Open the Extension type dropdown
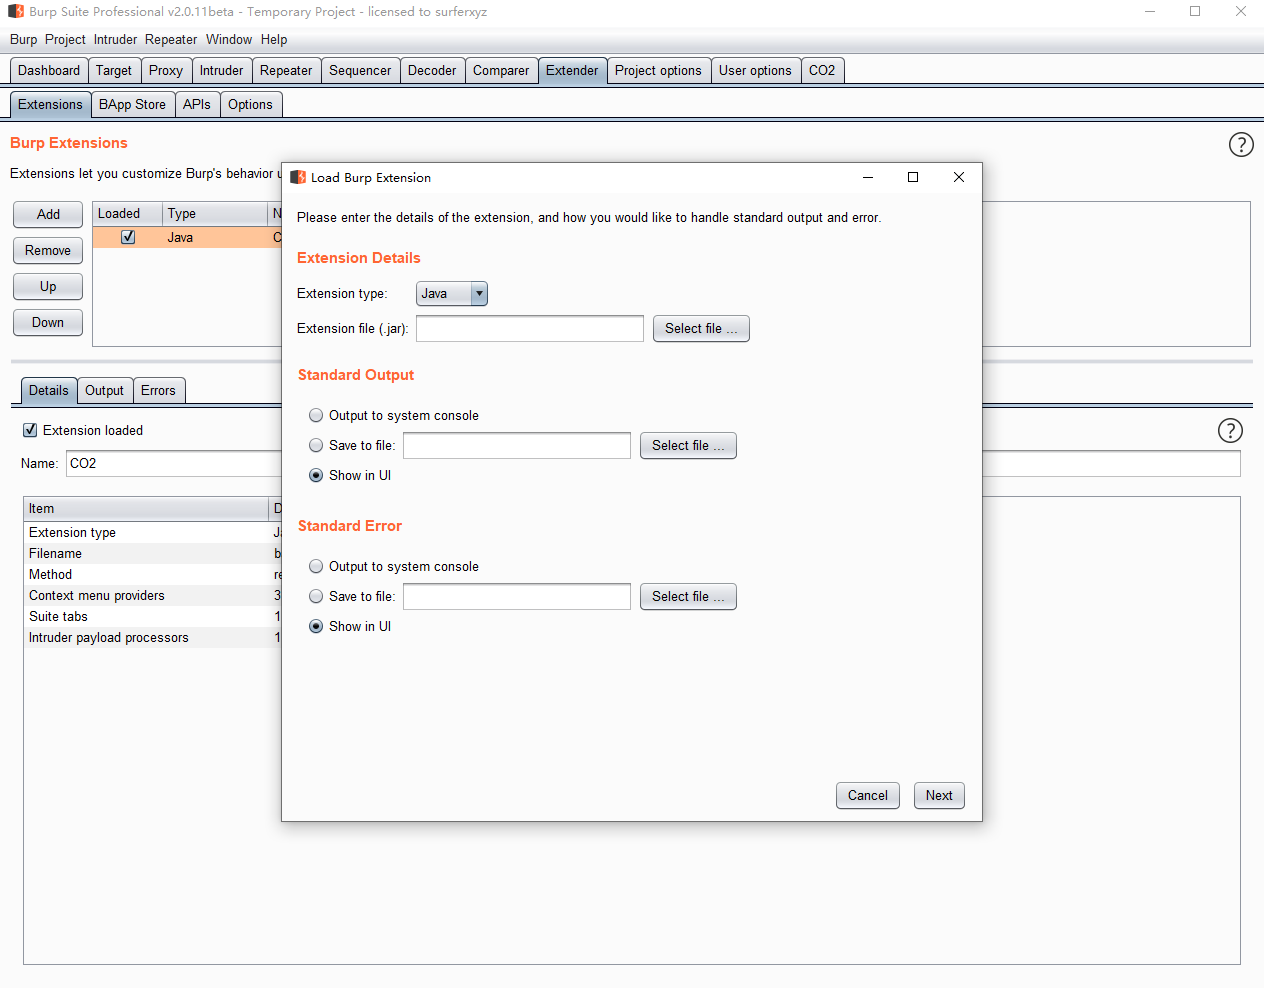Screen dimensions: 1264x988 pyautogui.click(x=452, y=294)
